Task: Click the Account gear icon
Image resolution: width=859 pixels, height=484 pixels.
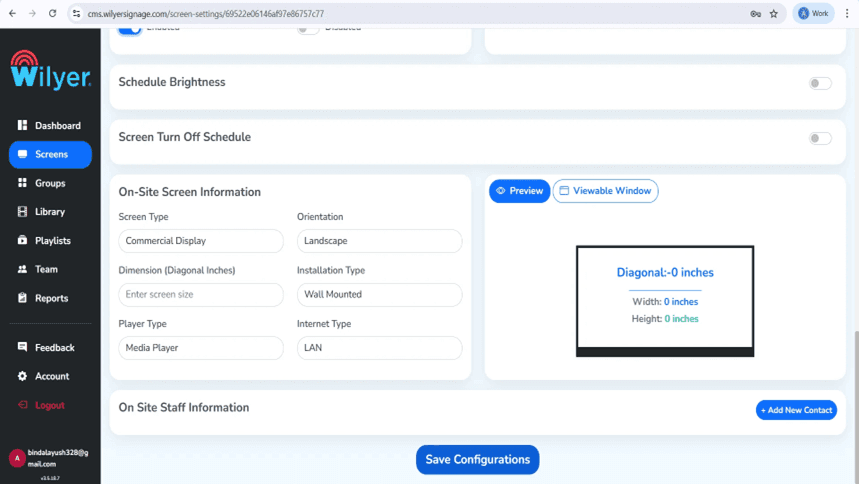Action: [22, 376]
